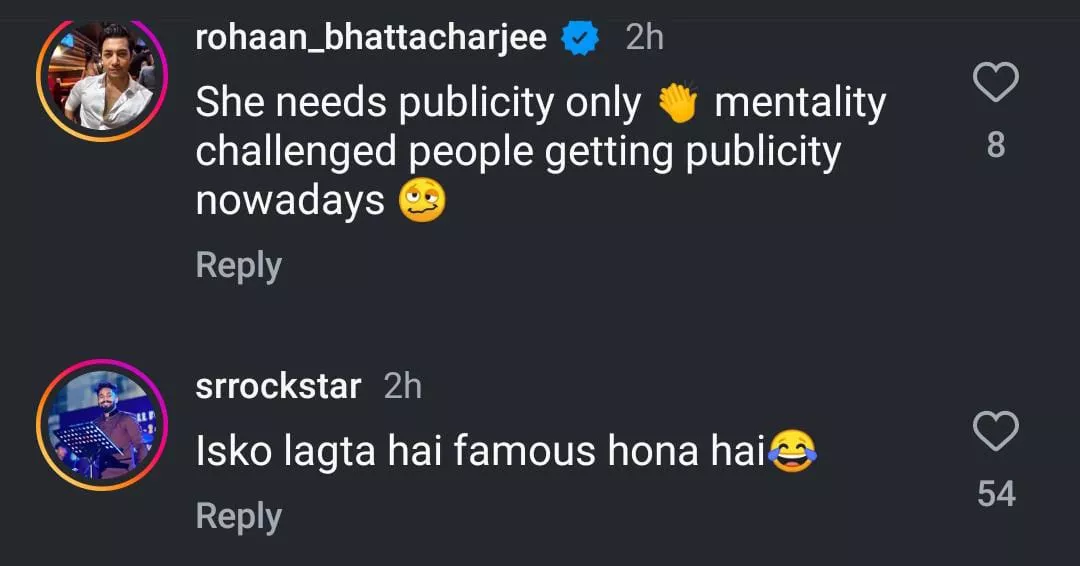
Task: Open srrockstar's profile picture
Action: click(x=104, y=427)
